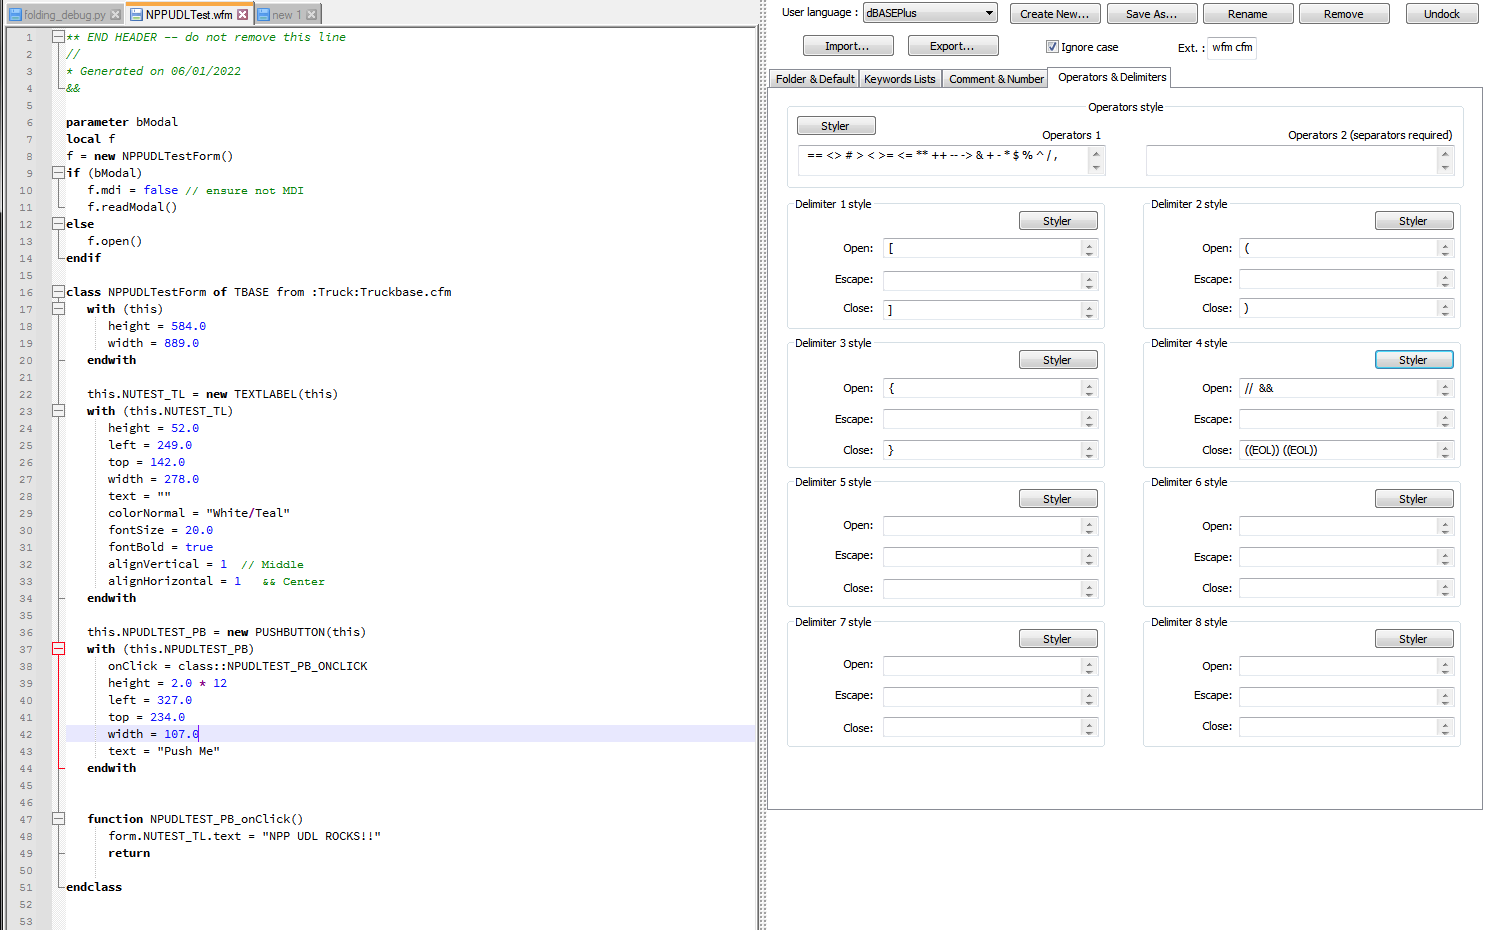Click the Remove button

tap(1344, 14)
